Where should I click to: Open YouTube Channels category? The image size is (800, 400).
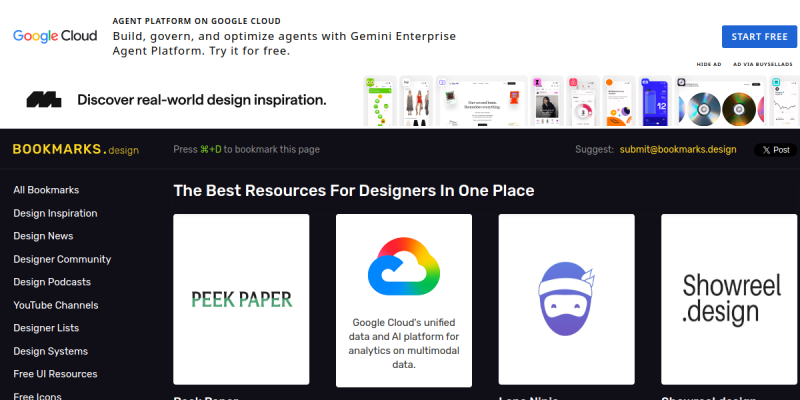(56, 305)
